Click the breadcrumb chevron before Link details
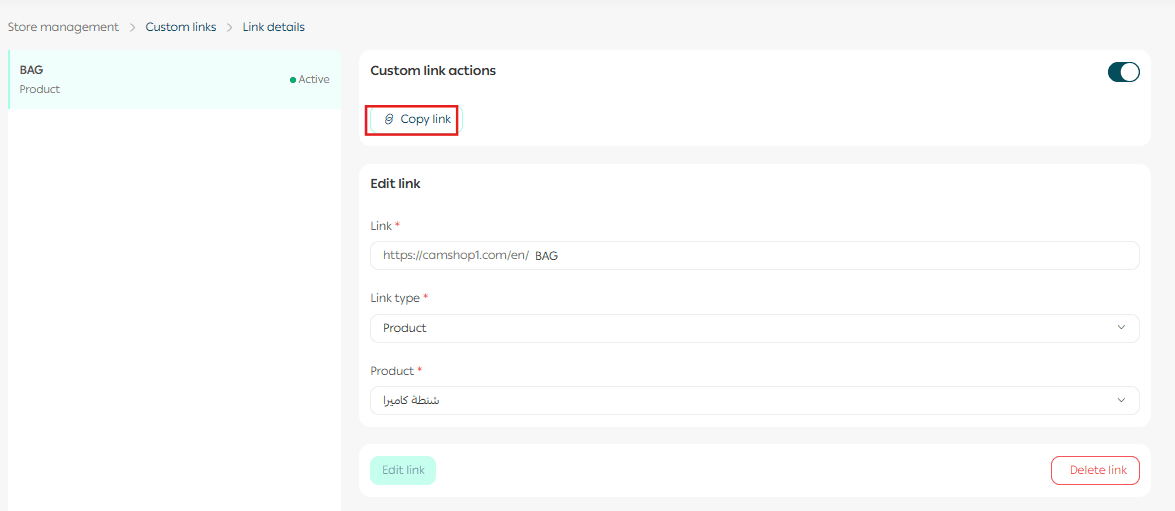The width and height of the screenshot is (1175, 511). (x=229, y=27)
